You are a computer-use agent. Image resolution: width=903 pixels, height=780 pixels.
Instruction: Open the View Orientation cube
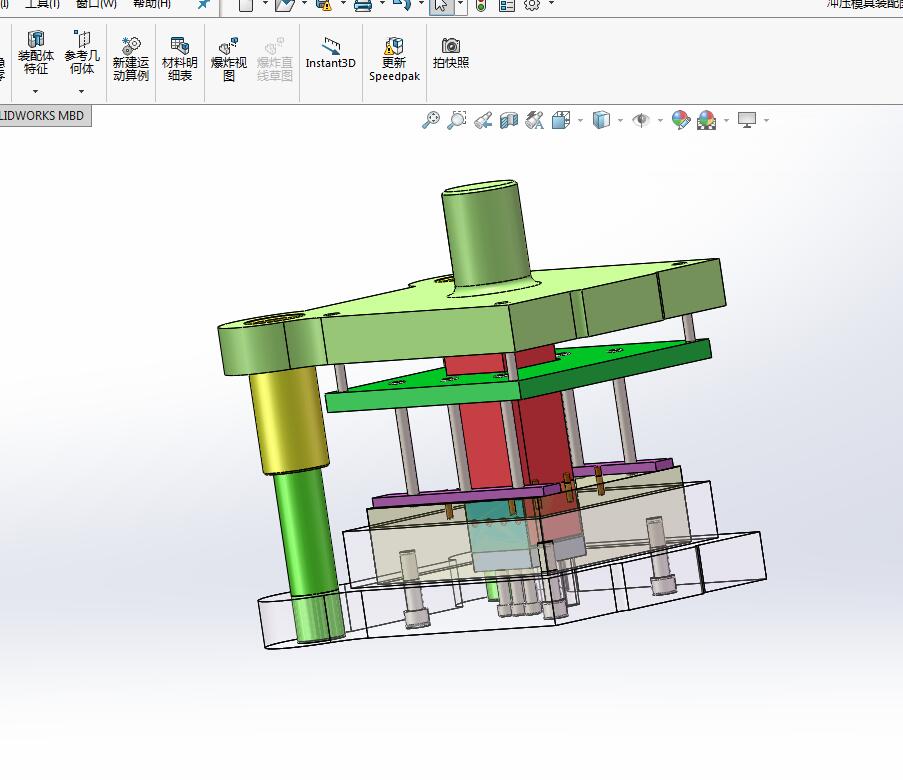coord(561,120)
